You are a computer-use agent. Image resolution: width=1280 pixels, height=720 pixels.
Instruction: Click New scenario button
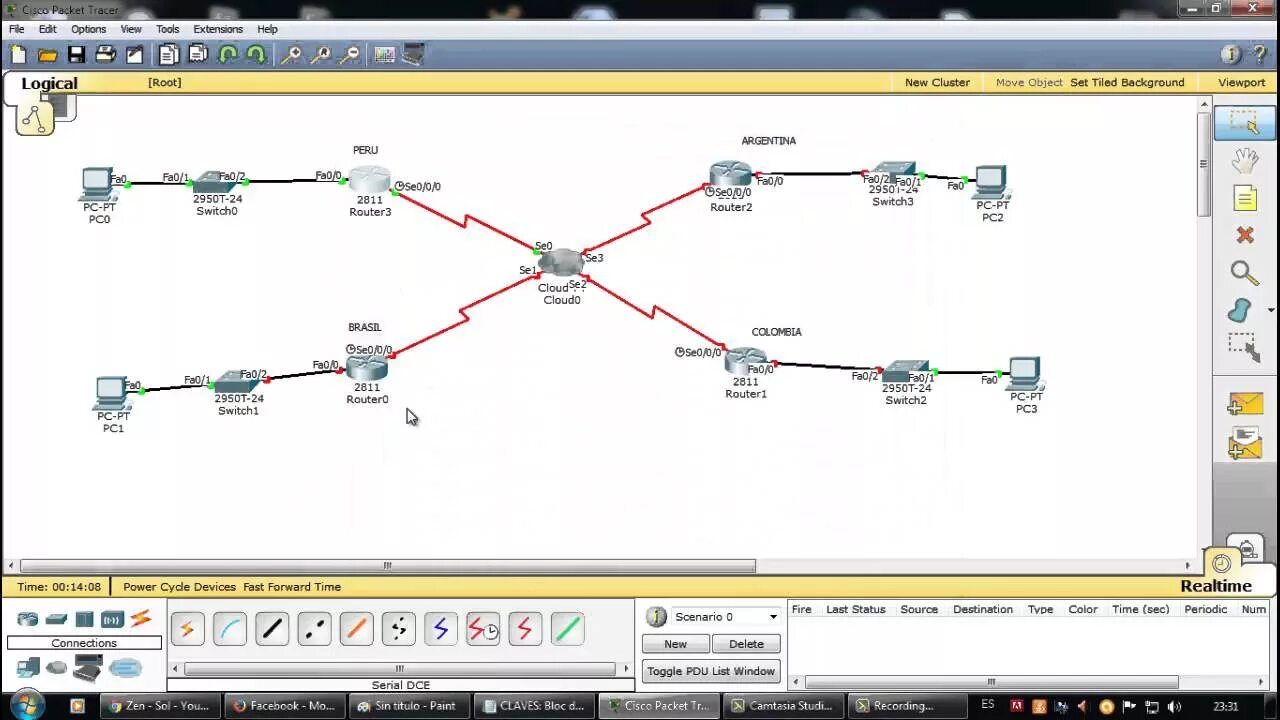click(676, 644)
